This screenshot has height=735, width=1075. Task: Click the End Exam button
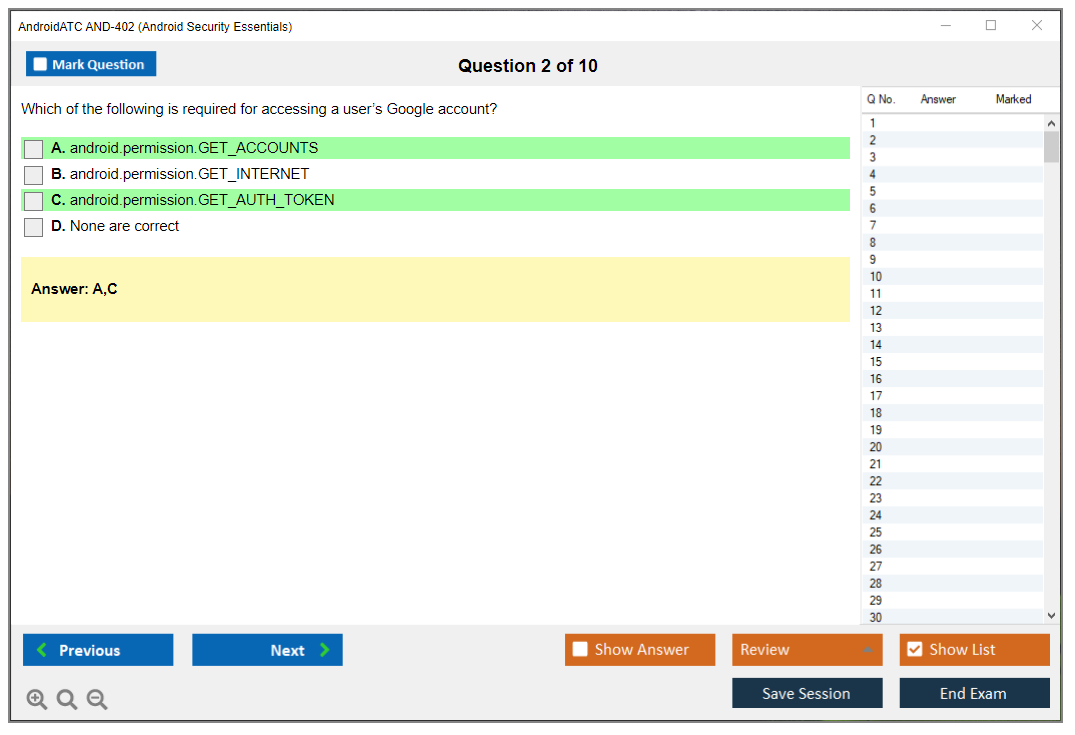point(973,693)
